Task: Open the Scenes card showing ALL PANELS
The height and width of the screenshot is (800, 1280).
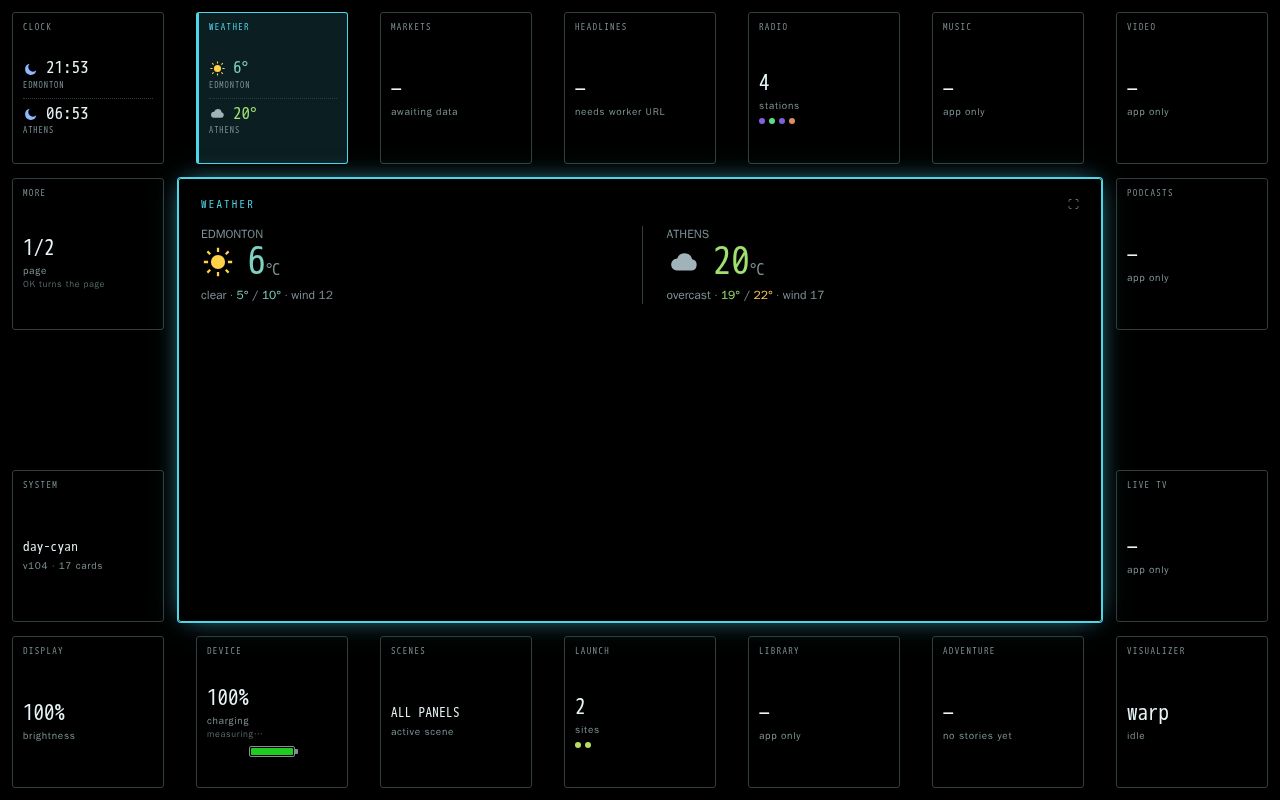Action: coord(456,712)
